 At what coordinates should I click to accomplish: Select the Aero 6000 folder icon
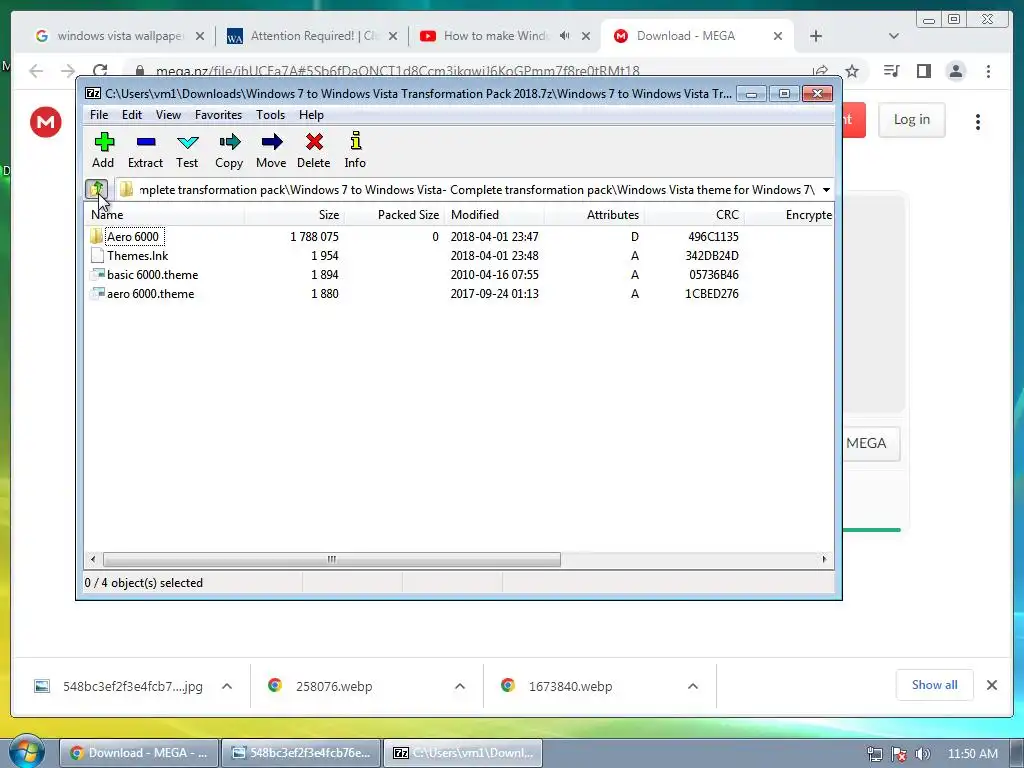97,236
